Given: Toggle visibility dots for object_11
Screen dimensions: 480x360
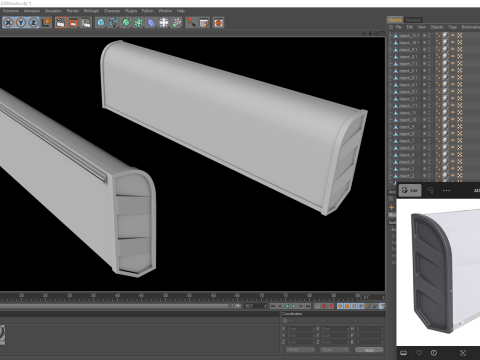Looking at the screenshot, I should [429, 113].
